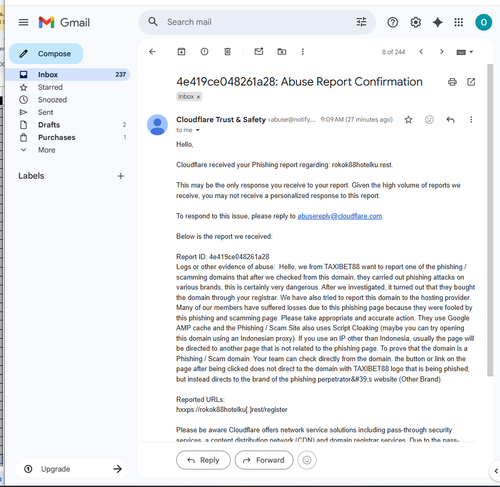Go back to the inbox arrow
Image resolution: width=500 pixels, height=487 pixels.
tap(152, 52)
